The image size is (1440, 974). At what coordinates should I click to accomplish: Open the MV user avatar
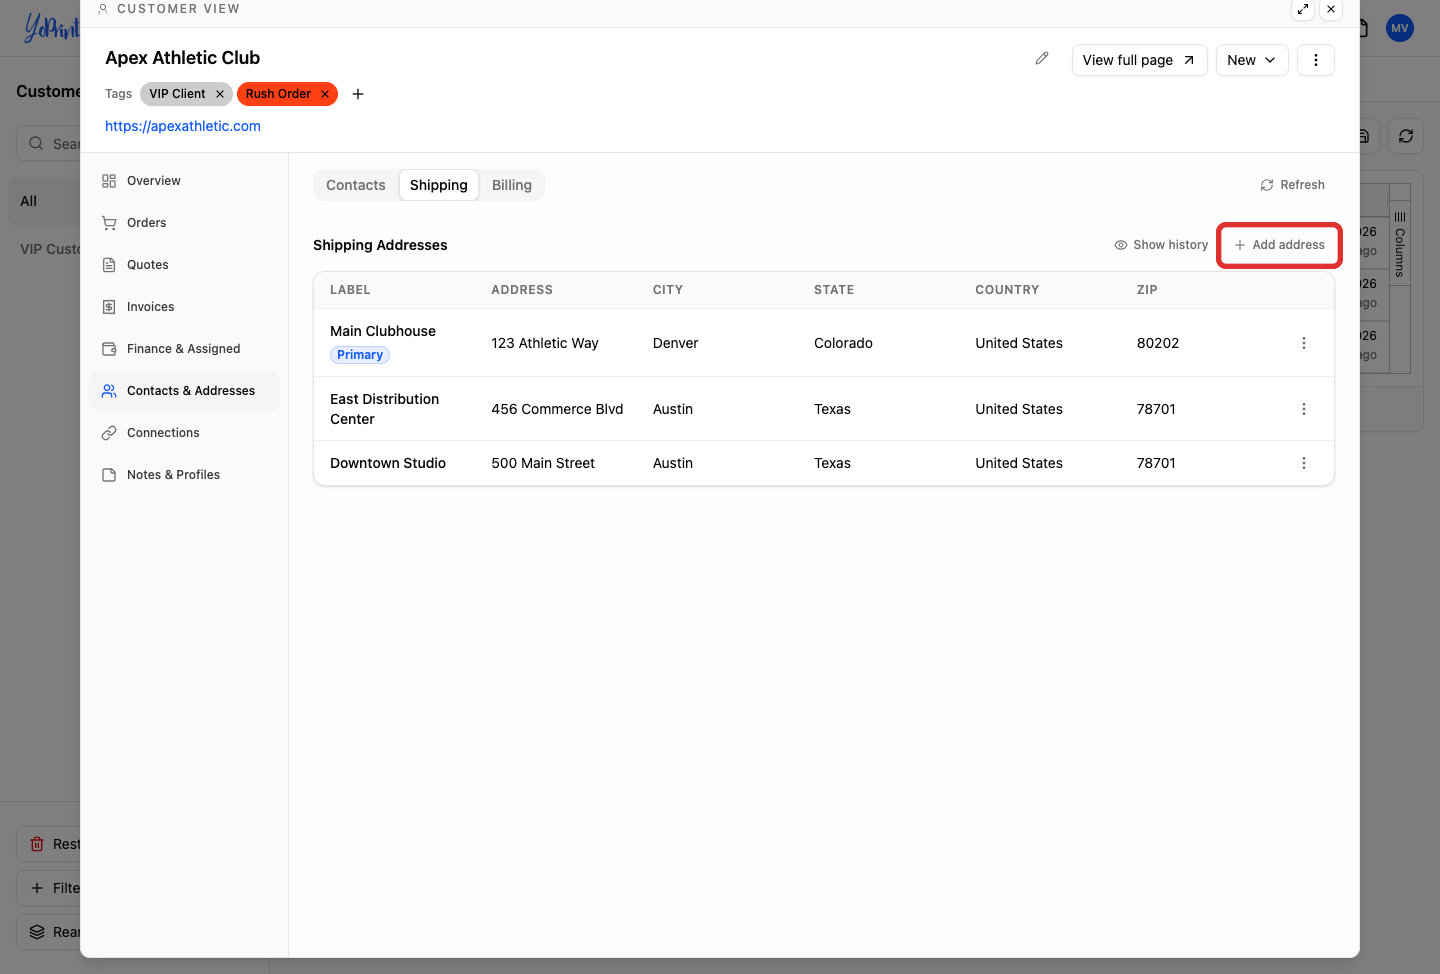(1400, 28)
